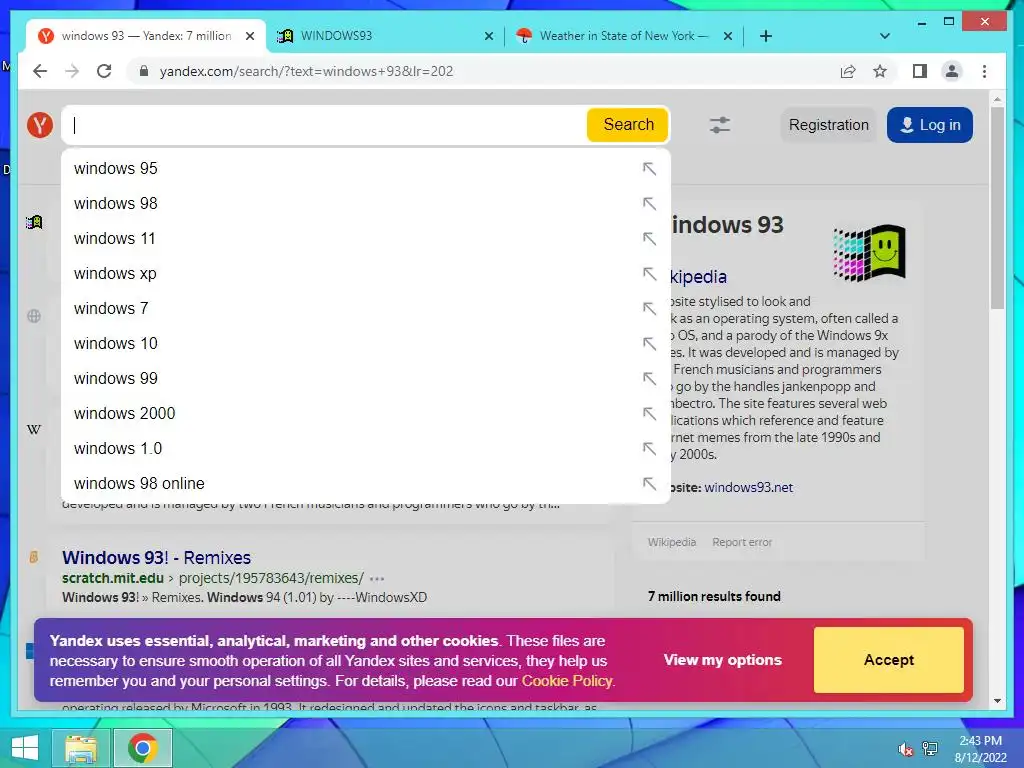Close the Yandex search results tab

[249, 37]
